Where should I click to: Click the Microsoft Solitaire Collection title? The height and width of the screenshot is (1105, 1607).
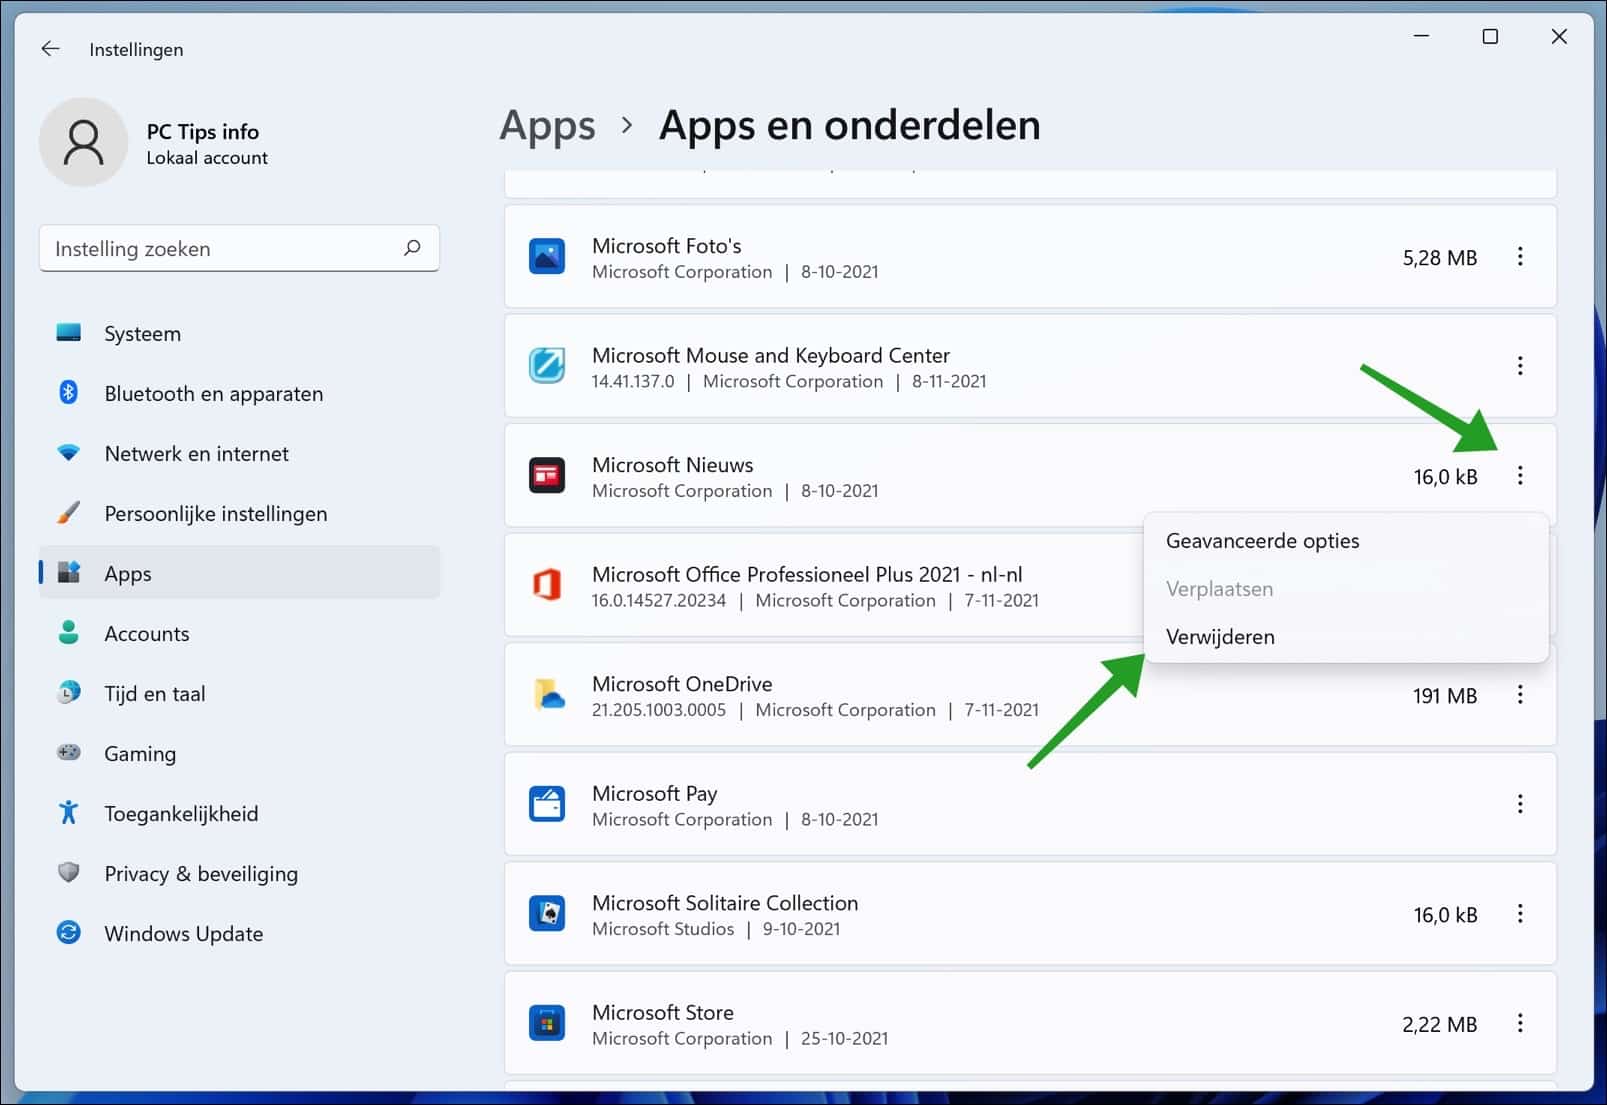(x=725, y=903)
